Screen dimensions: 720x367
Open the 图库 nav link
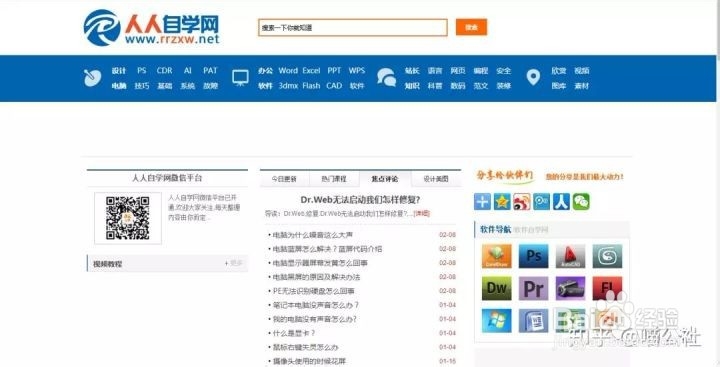559,86
